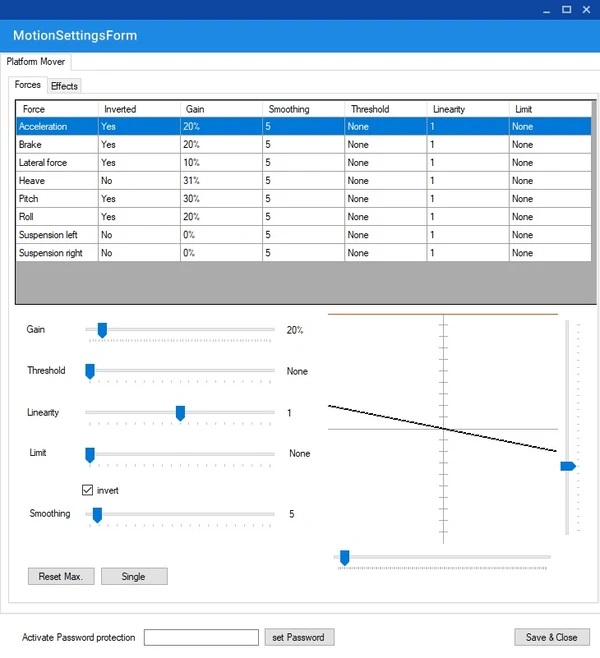Click the Reset Max. button

click(x=61, y=577)
